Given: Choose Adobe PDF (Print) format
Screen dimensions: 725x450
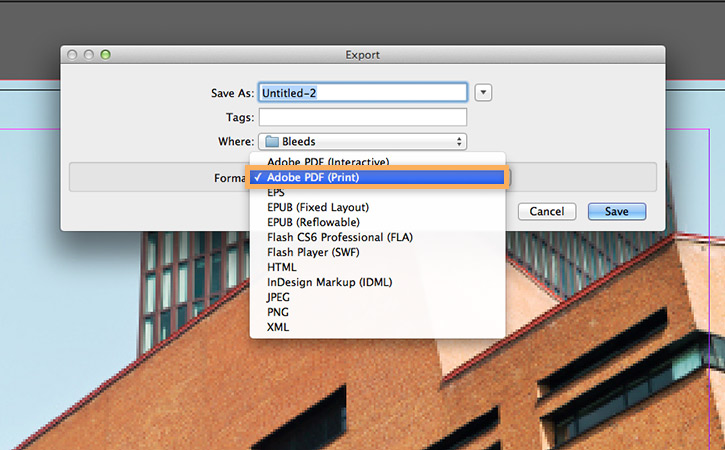Looking at the screenshot, I should [377, 177].
